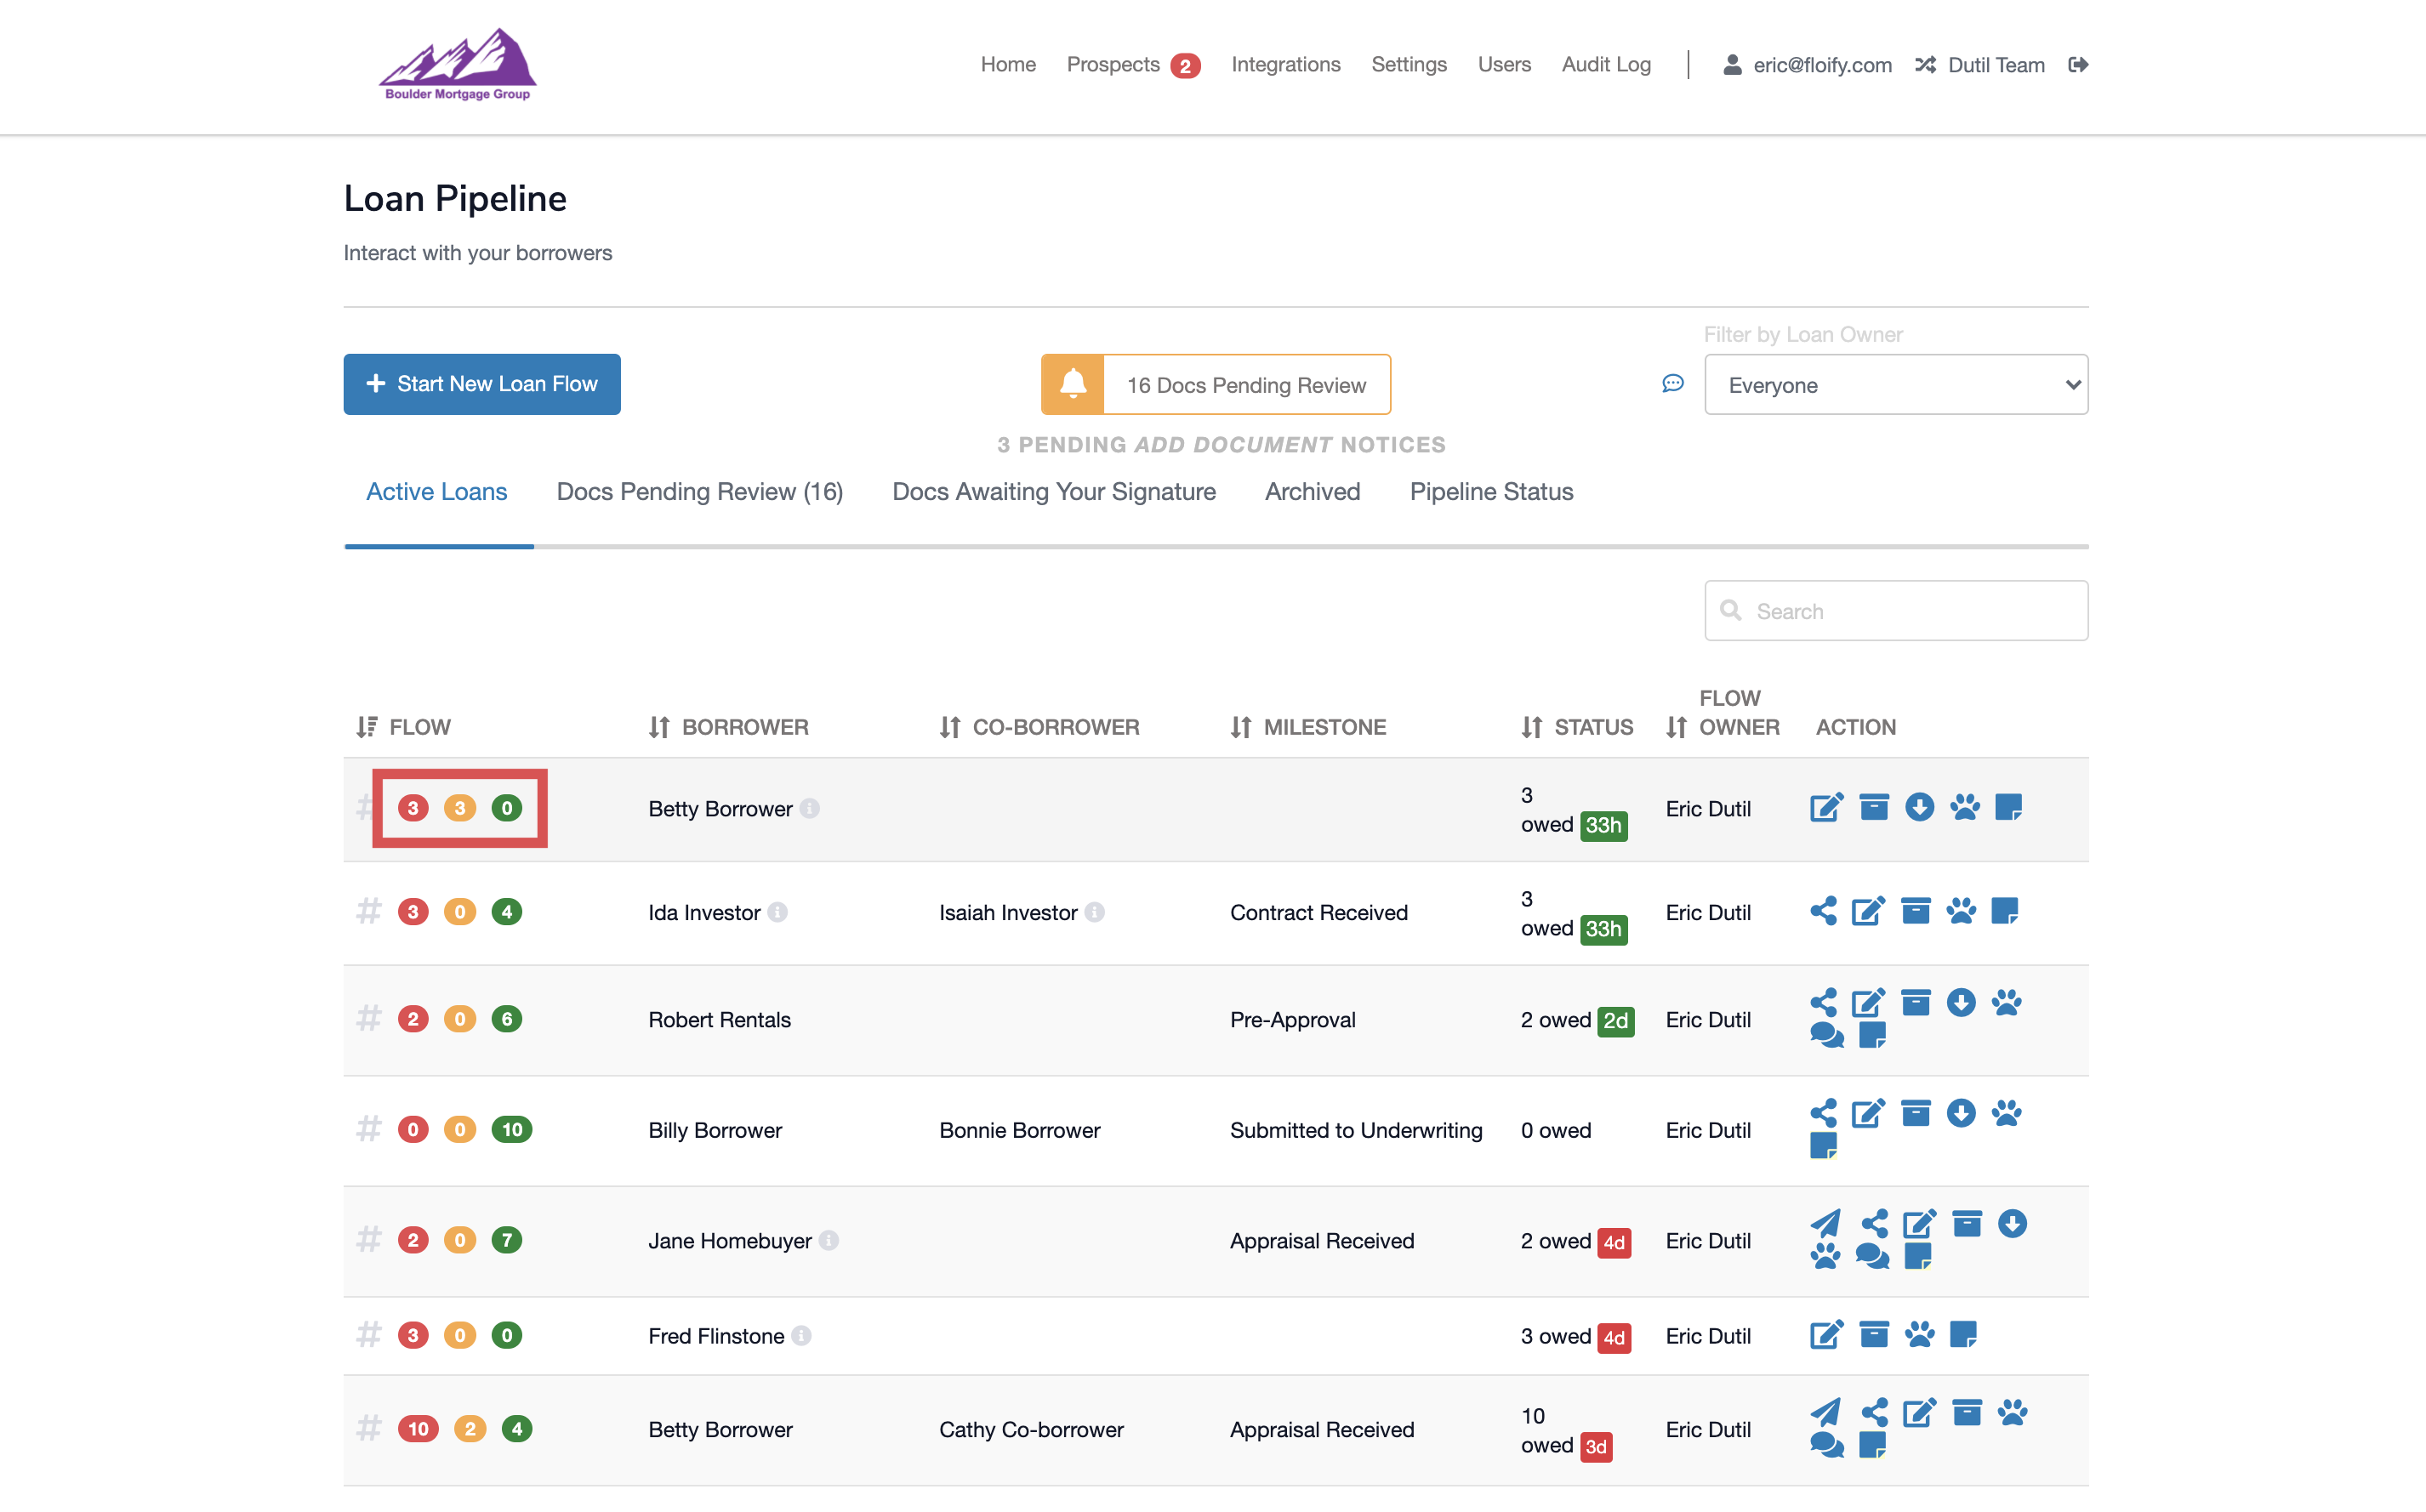Click the eric@floify.com account link
This screenshot has width=2426, height=1512.
point(1807,65)
